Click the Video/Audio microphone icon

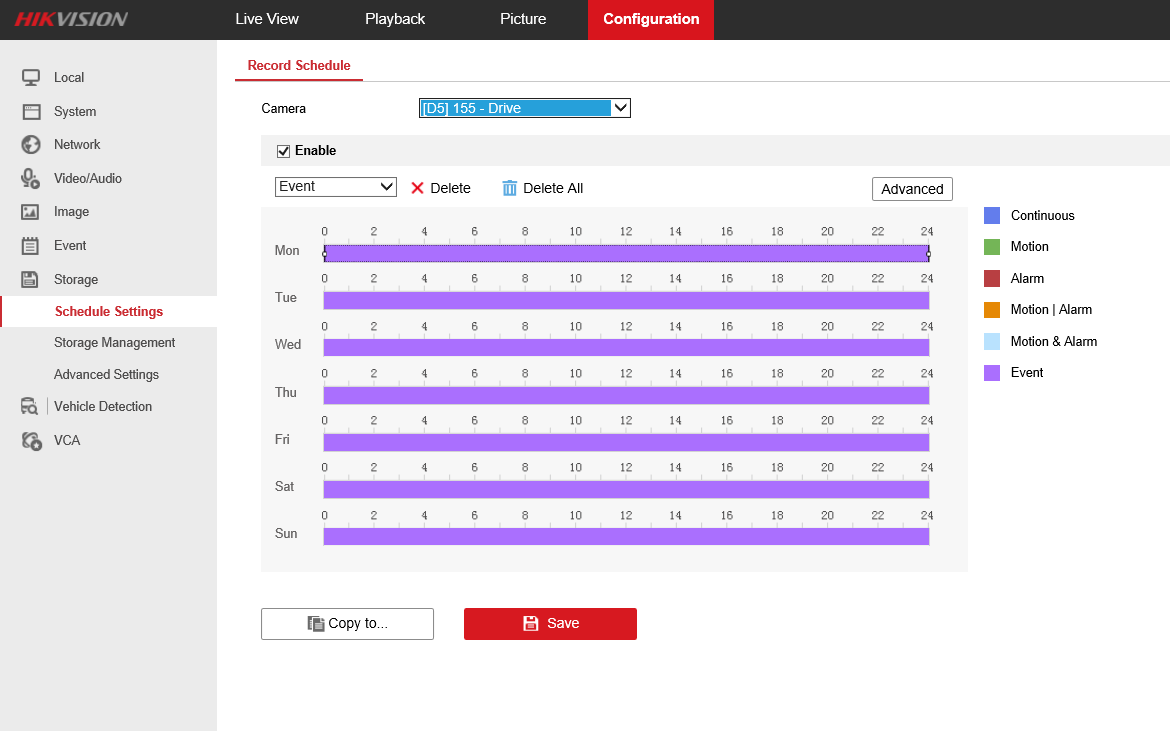pyautogui.click(x=31, y=178)
